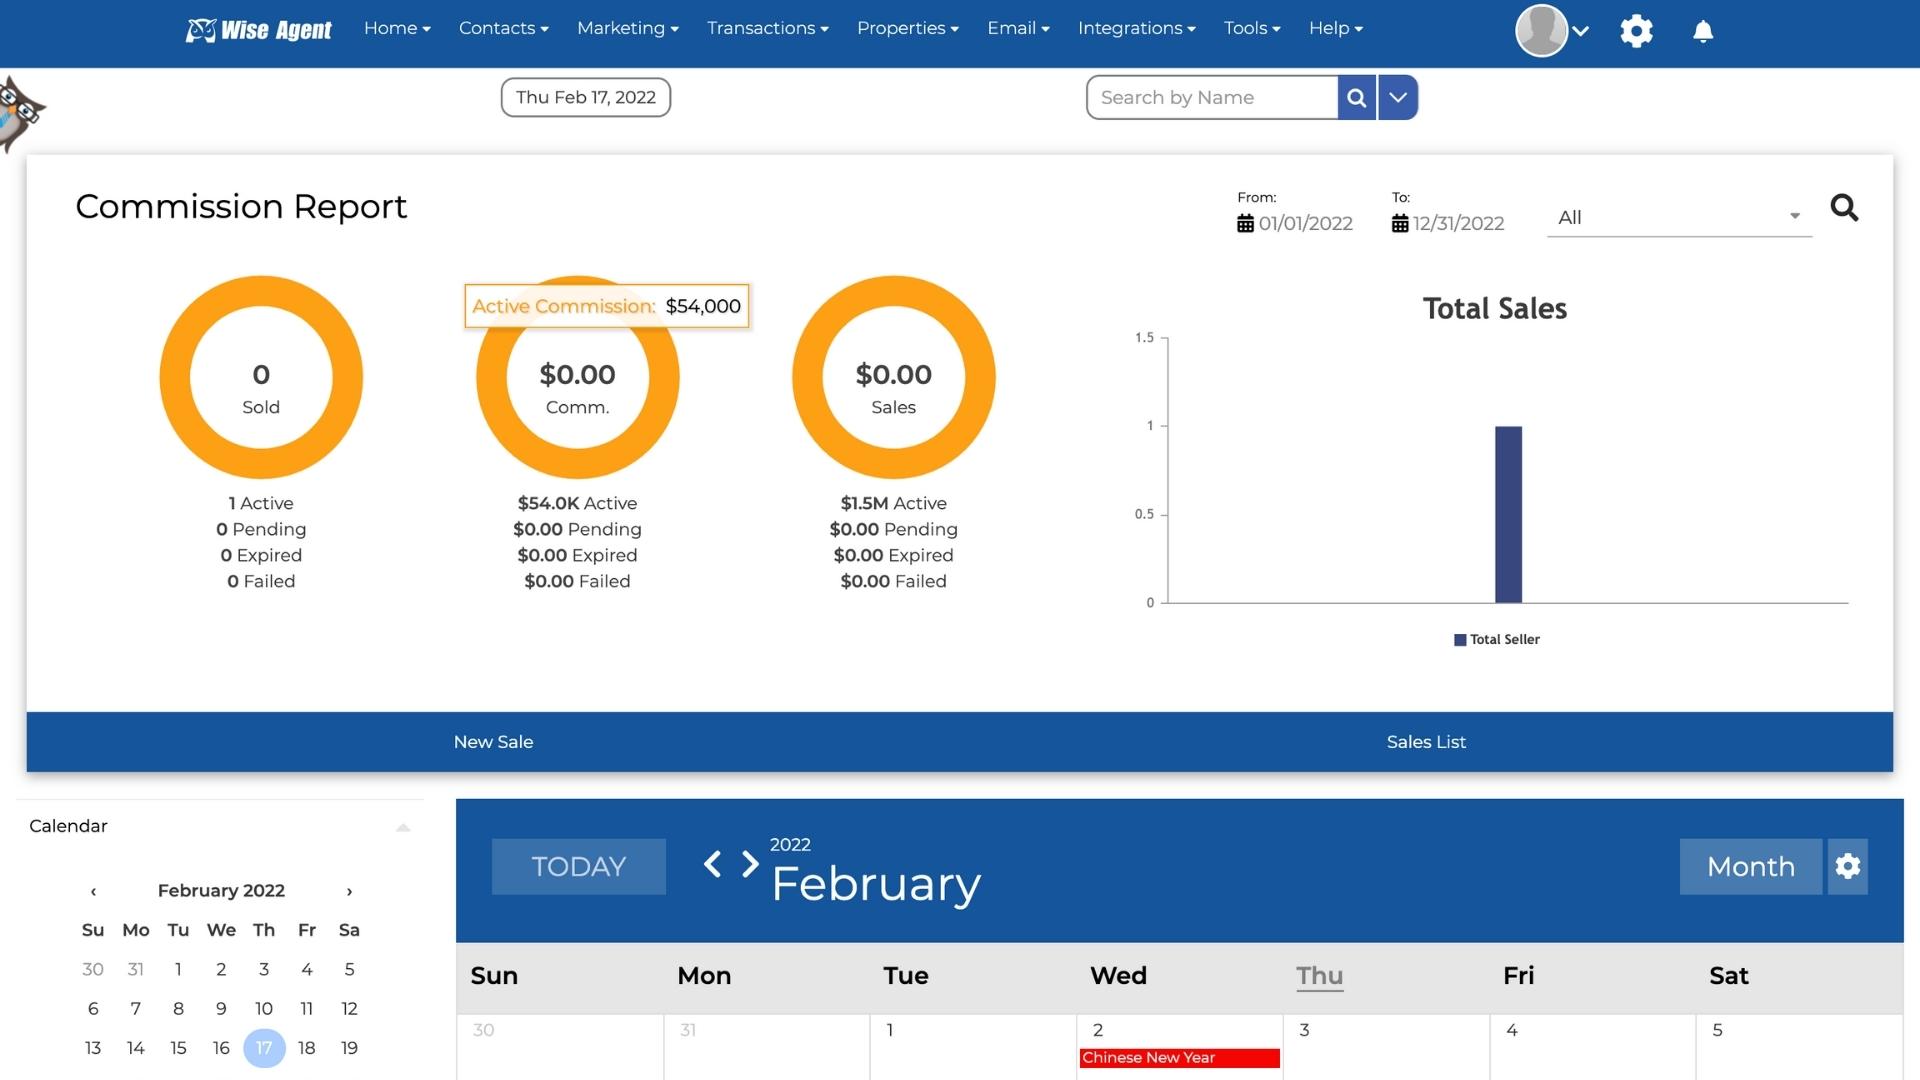Image resolution: width=1920 pixels, height=1080 pixels.
Task: Click the settings gear icon
Action: (1636, 30)
